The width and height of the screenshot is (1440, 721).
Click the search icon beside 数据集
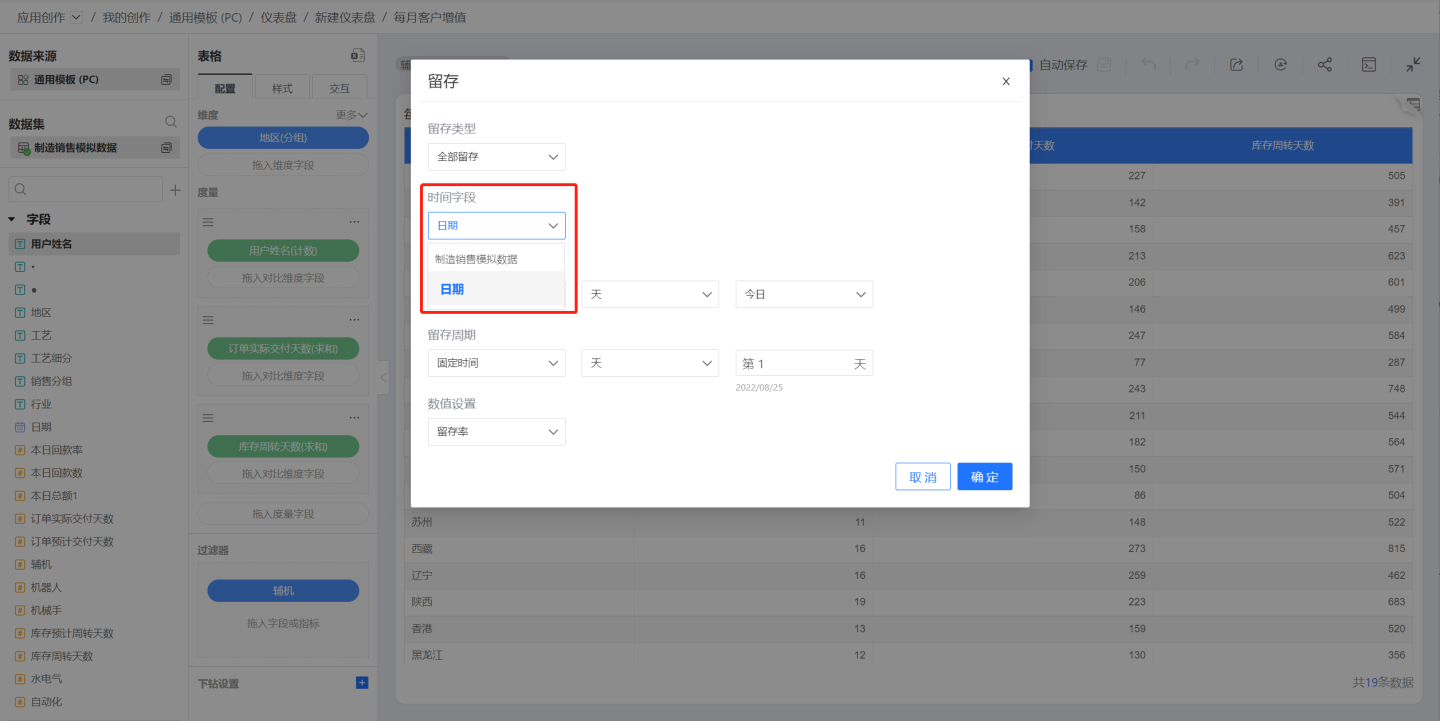tap(171, 122)
